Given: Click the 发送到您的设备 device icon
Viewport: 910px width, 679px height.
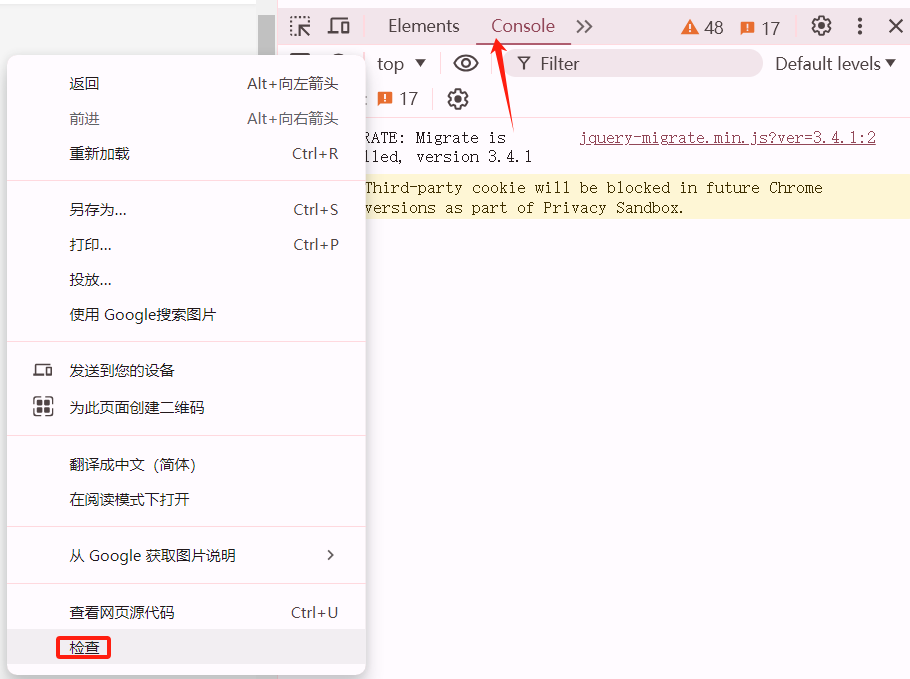Looking at the screenshot, I should coord(43,370).
